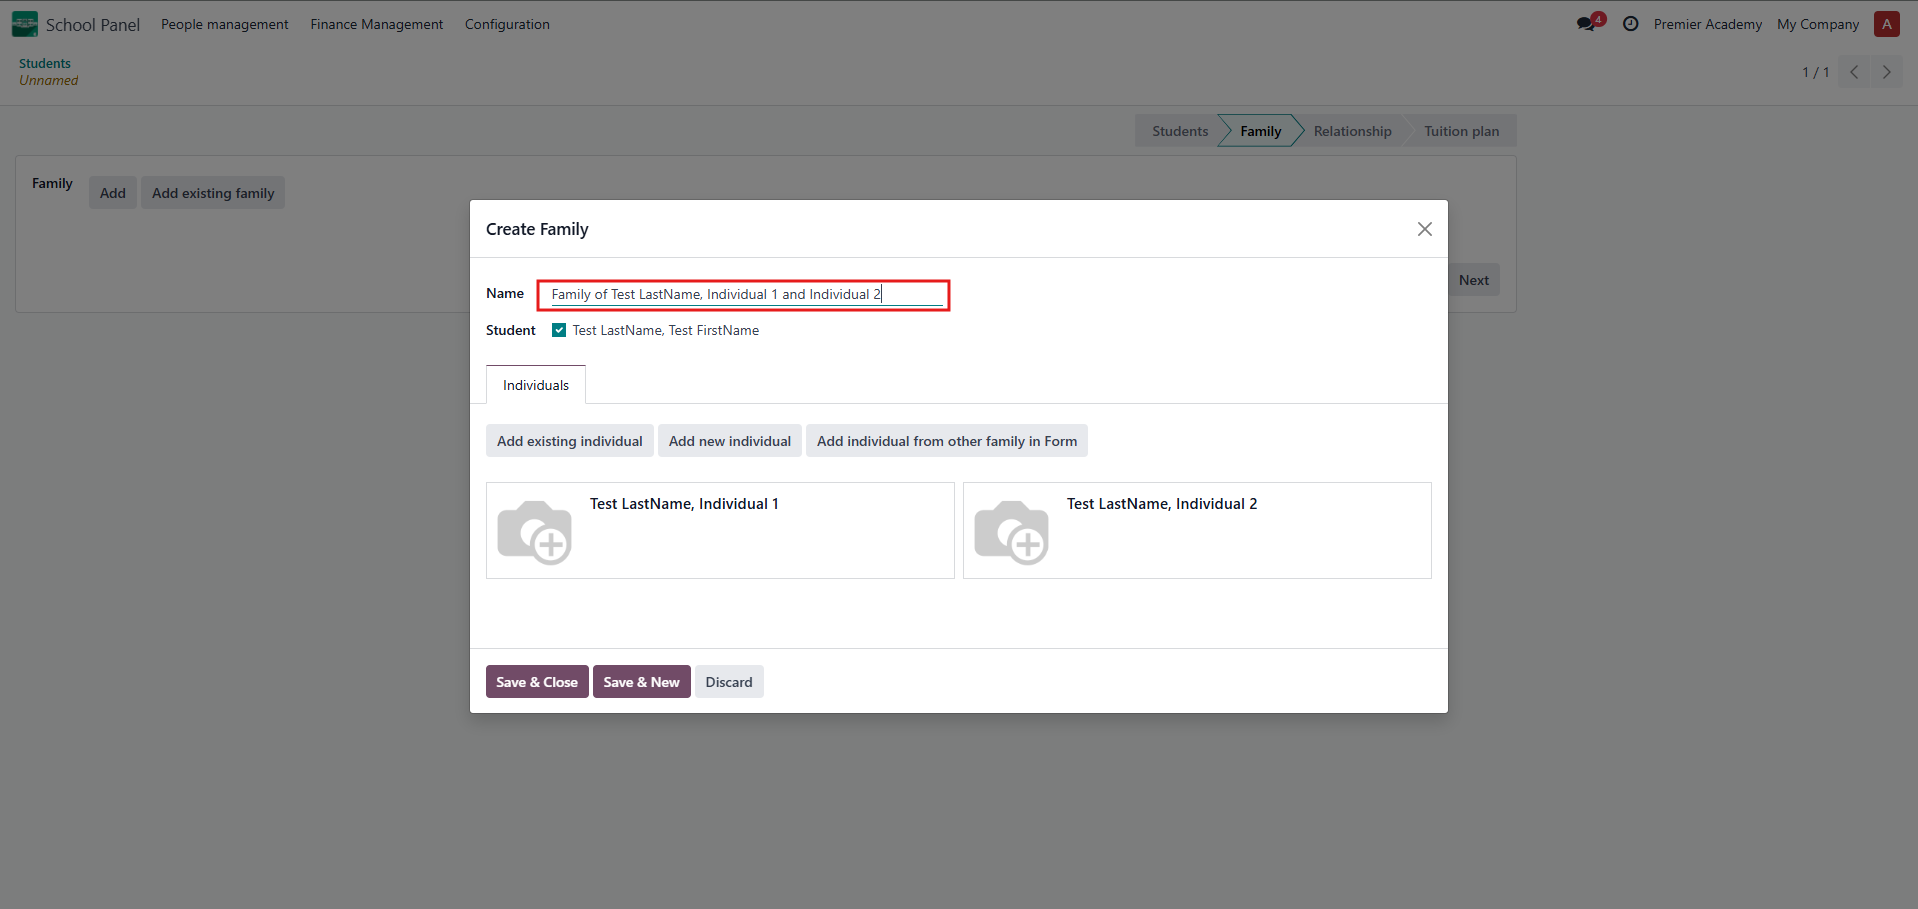Click Add new individual button
Image resolution: width=1918 pixels, height=909 pixels.
(729, 441)
